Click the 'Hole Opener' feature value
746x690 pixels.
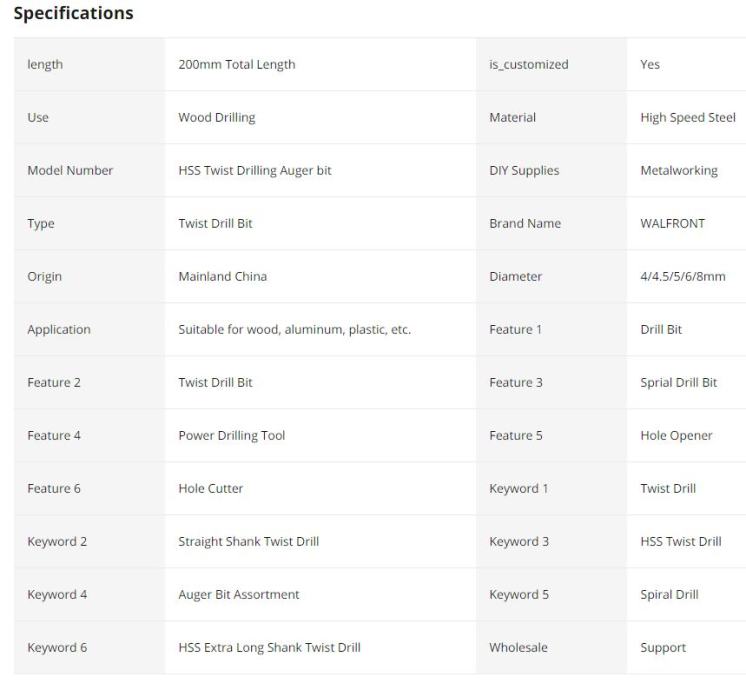(x=676, y=436)
